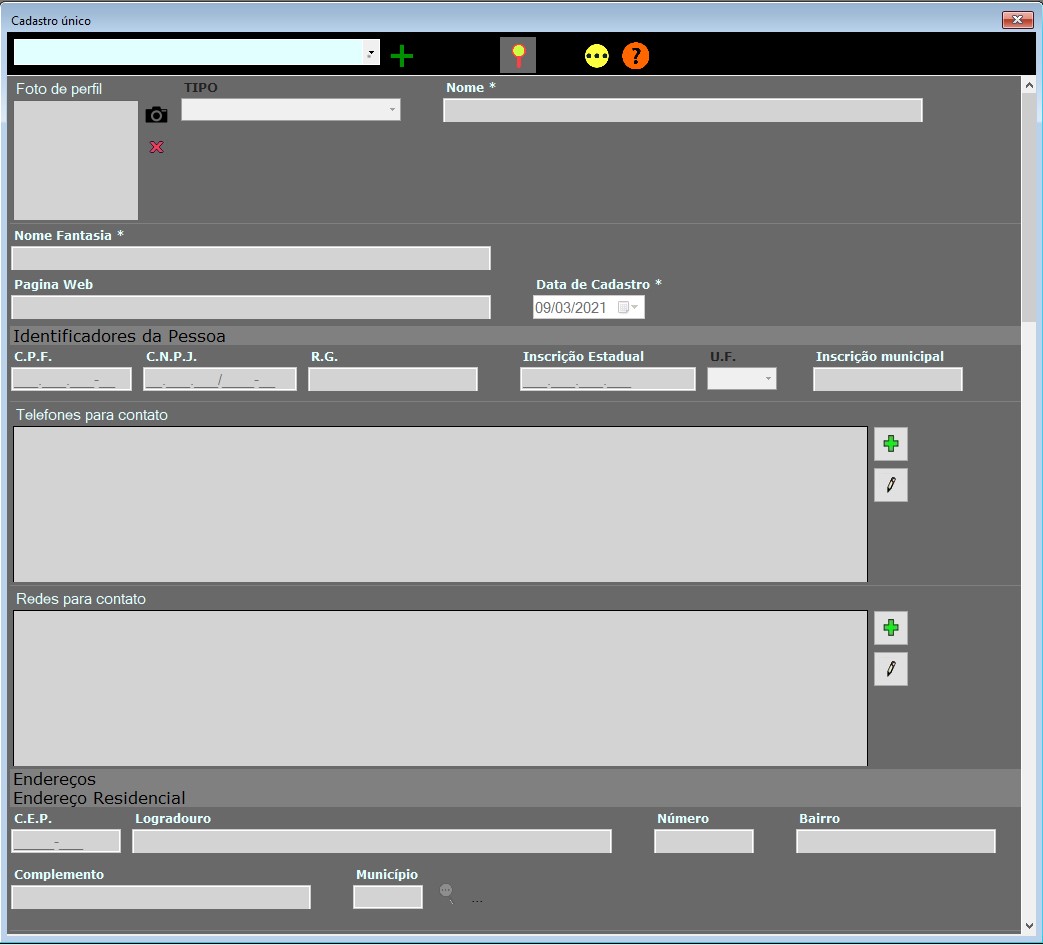1043x945 pixels.
Task: Click the yellow three-dots icon
Action: pyautogui.click(x=597, y=56)
